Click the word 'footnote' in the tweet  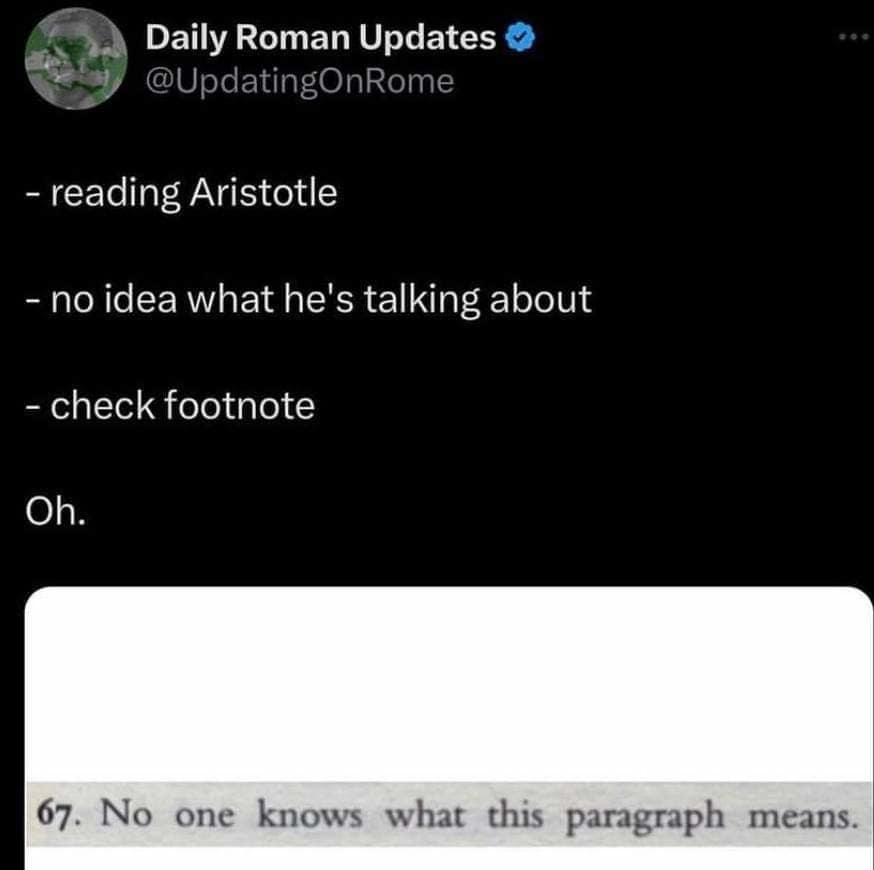coord(240,405)
